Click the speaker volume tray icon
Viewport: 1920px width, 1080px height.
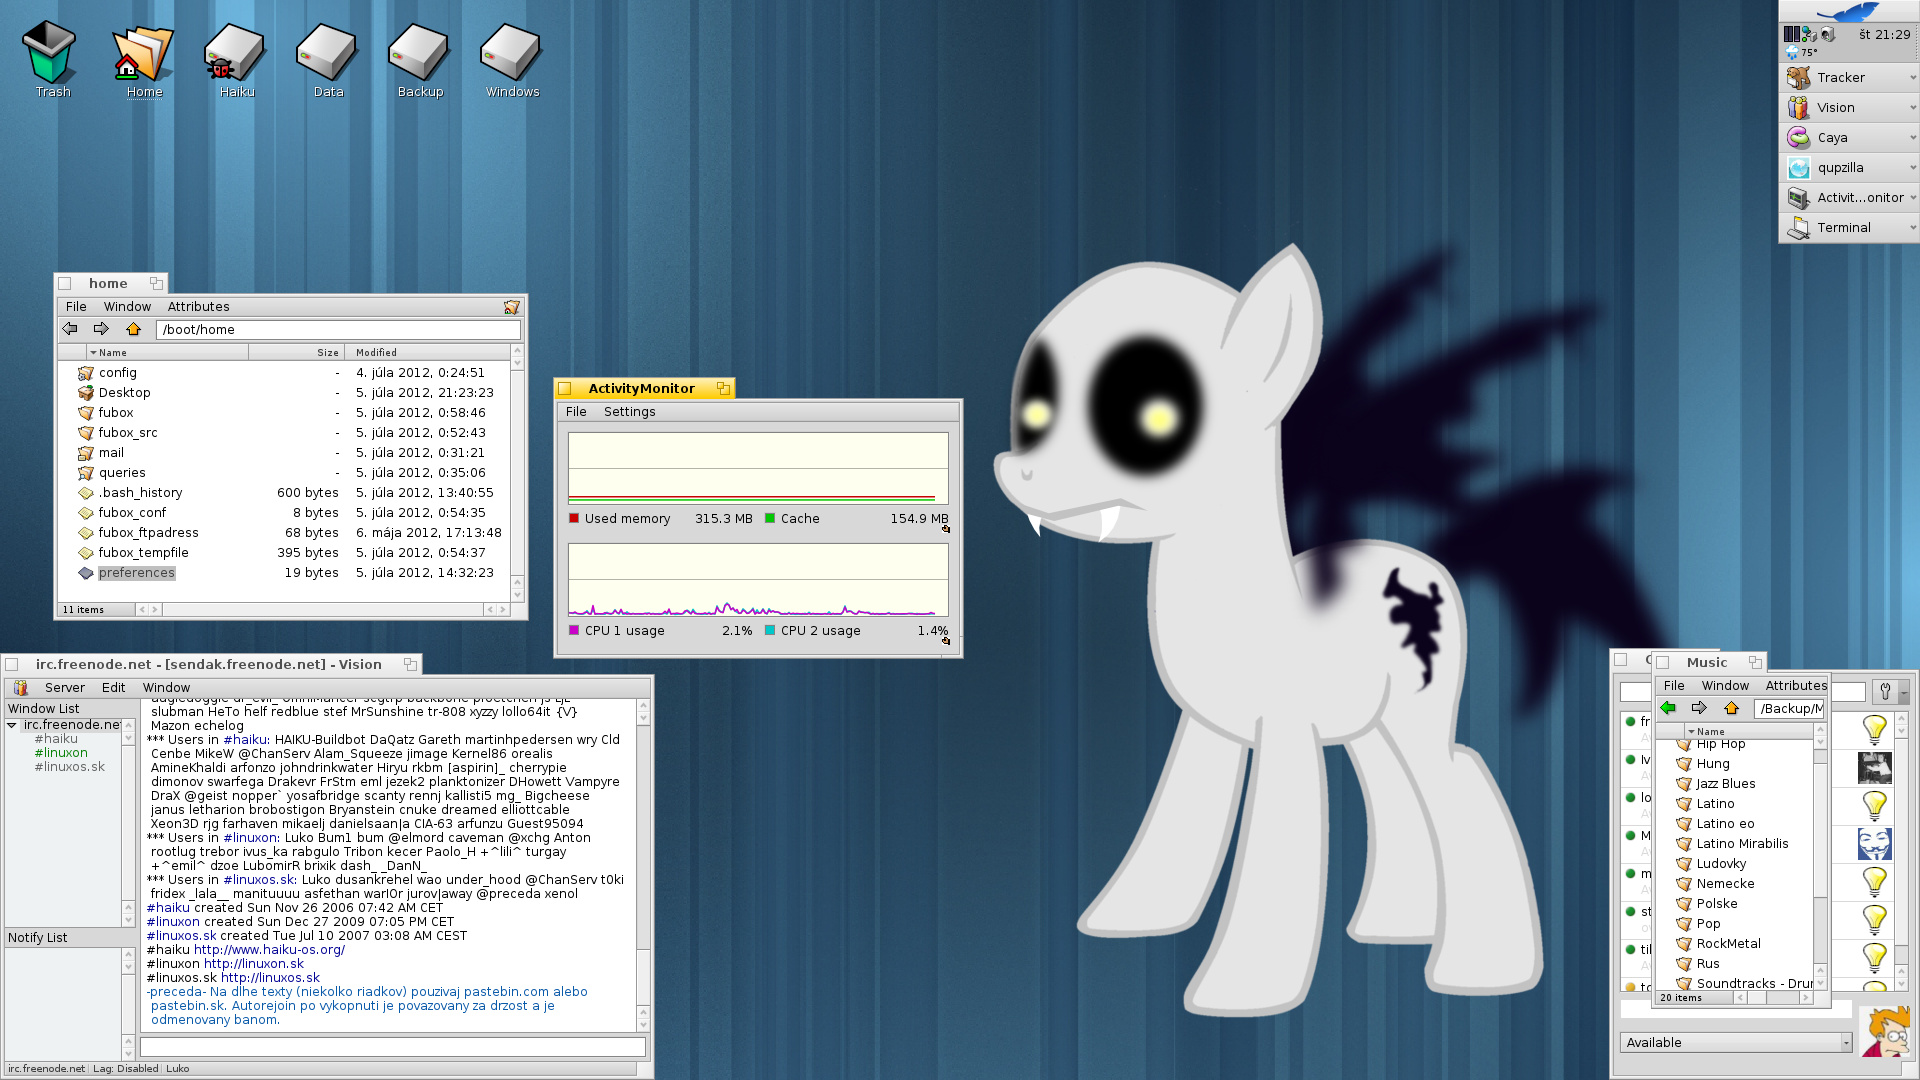coord(1827,35)
